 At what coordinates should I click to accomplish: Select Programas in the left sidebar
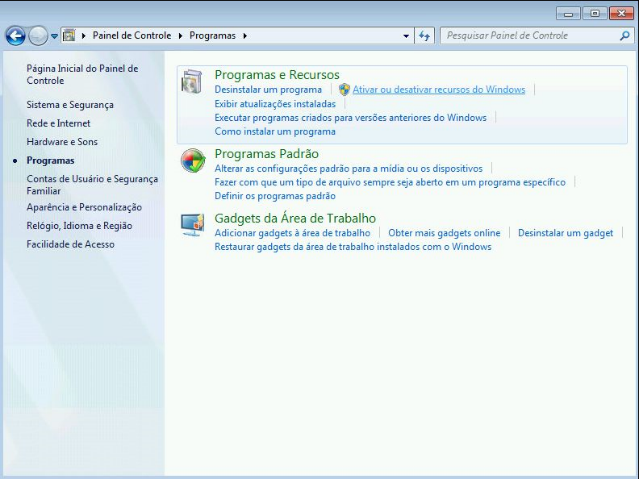point(50,160)
